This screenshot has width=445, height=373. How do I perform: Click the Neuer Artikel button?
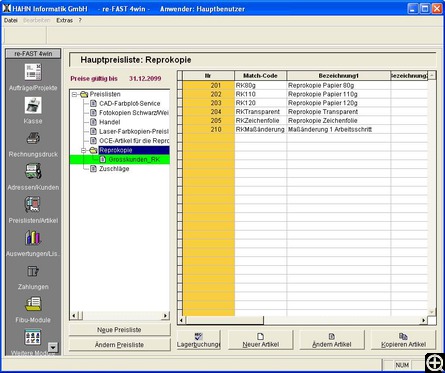pyautogui.click(x=261, y=340)
